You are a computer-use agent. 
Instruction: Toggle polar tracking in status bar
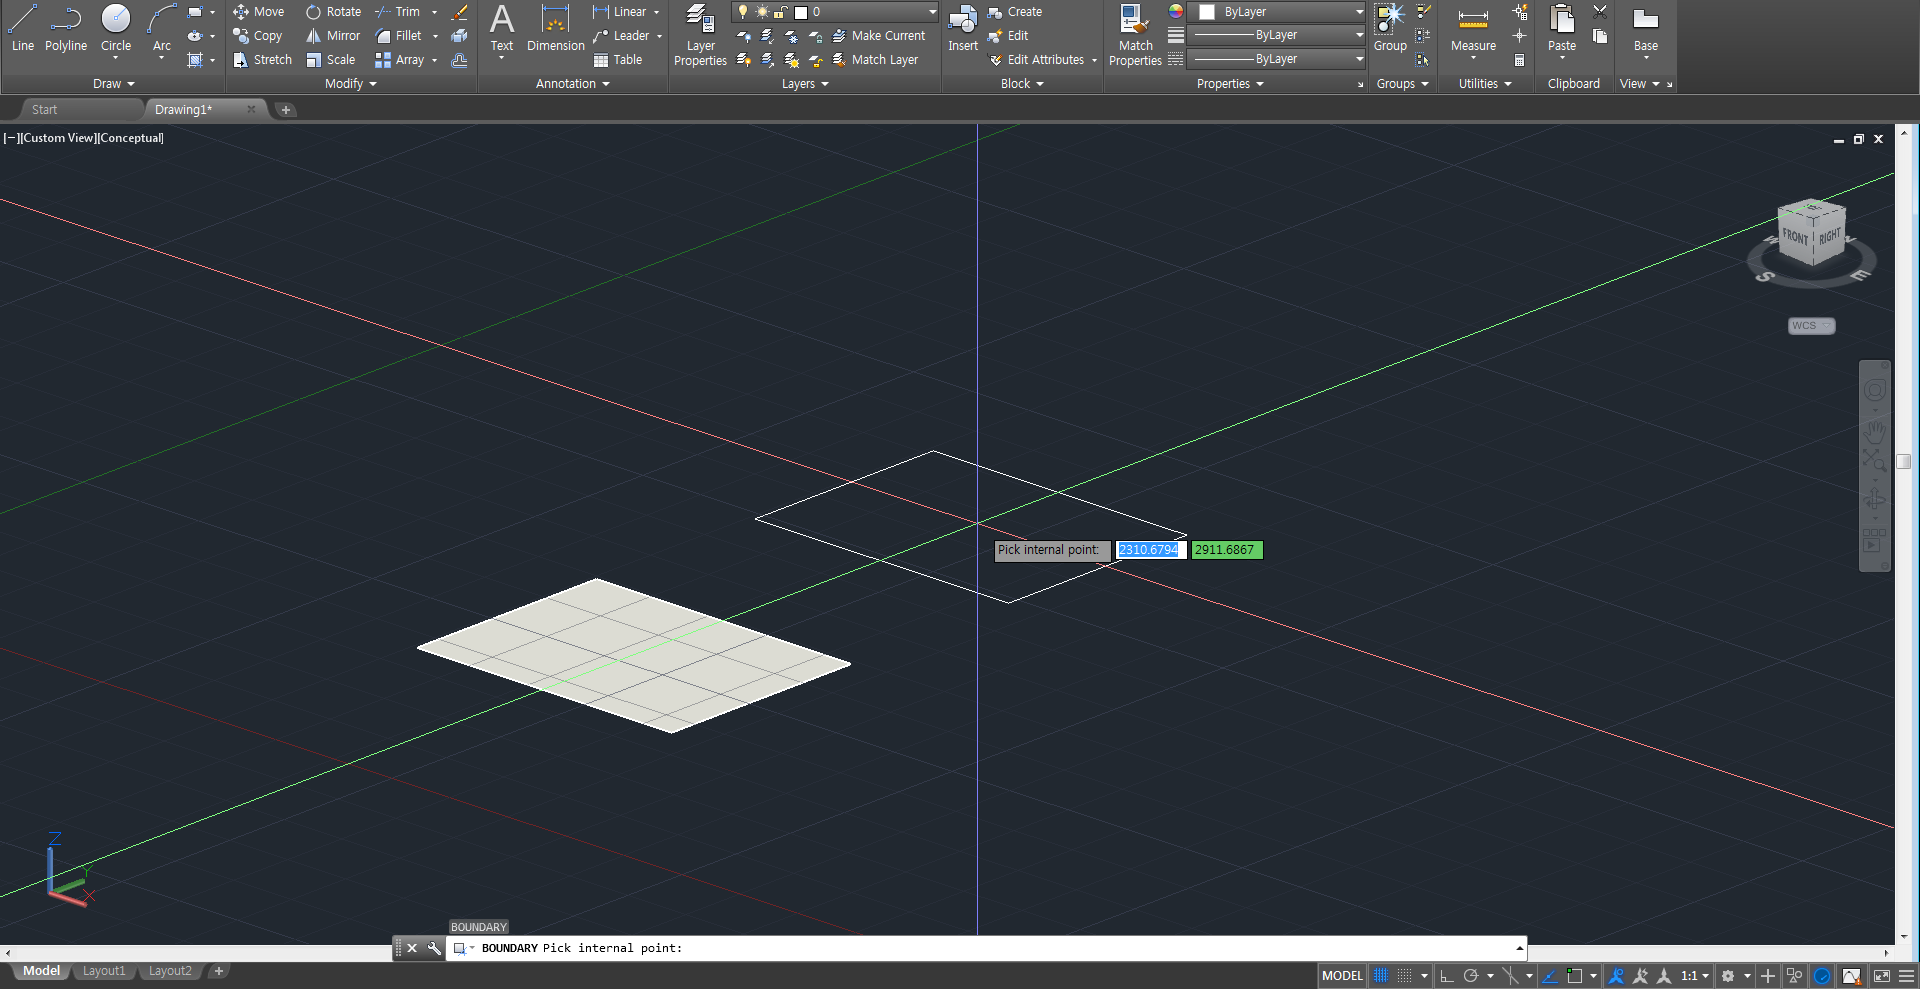(x=1470, y=976)
